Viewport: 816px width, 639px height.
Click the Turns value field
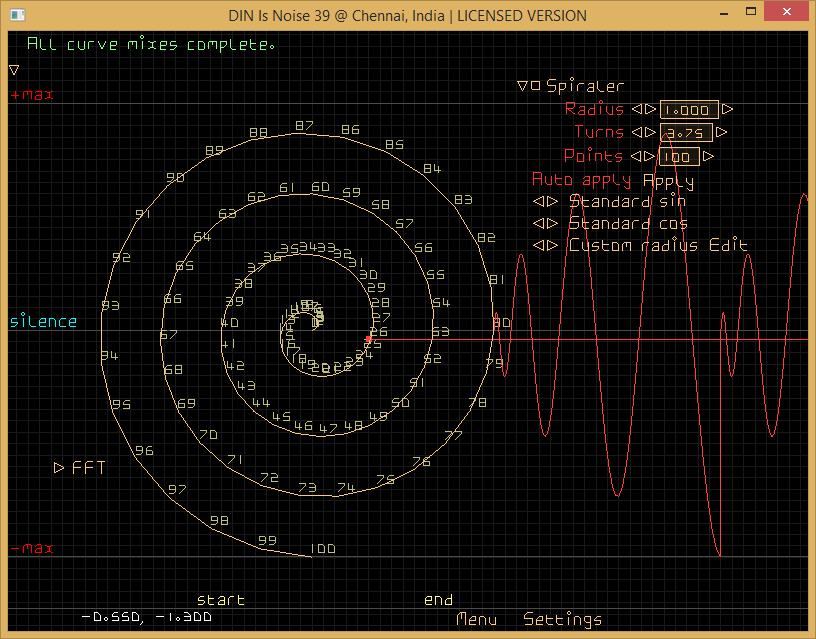[686, 133]
